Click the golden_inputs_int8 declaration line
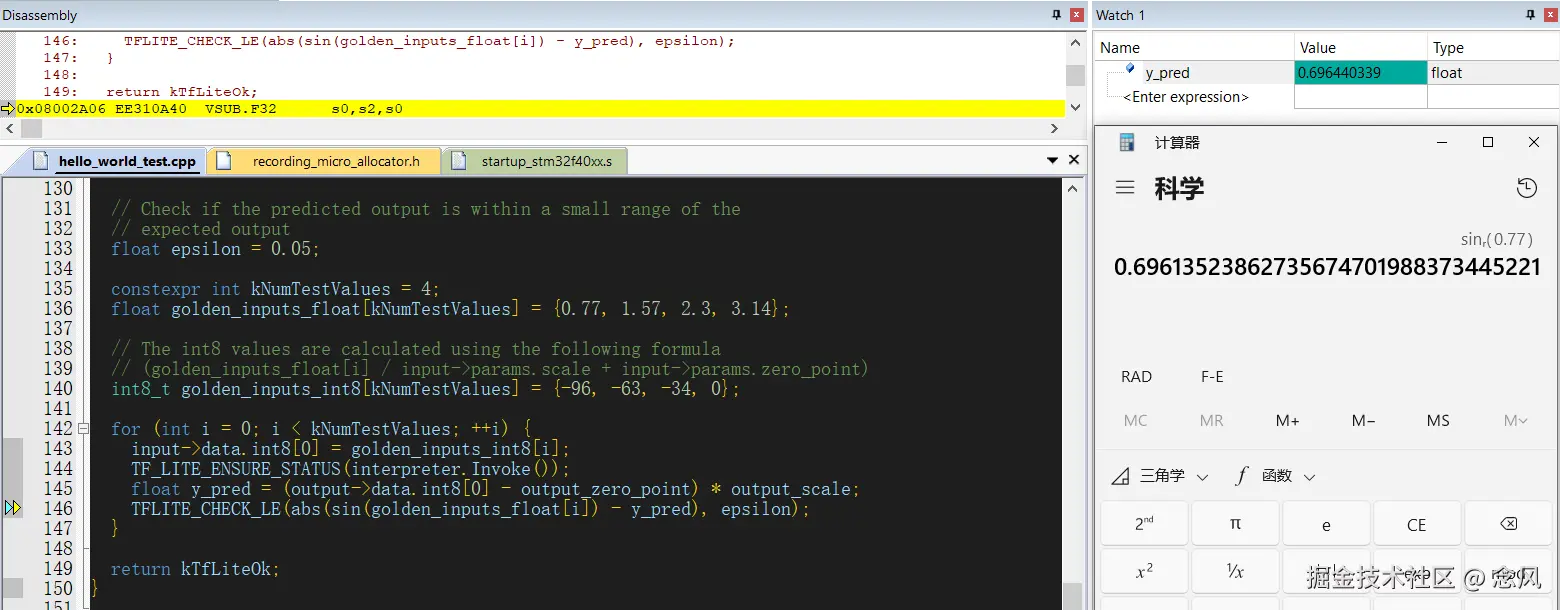 point(425,389)
